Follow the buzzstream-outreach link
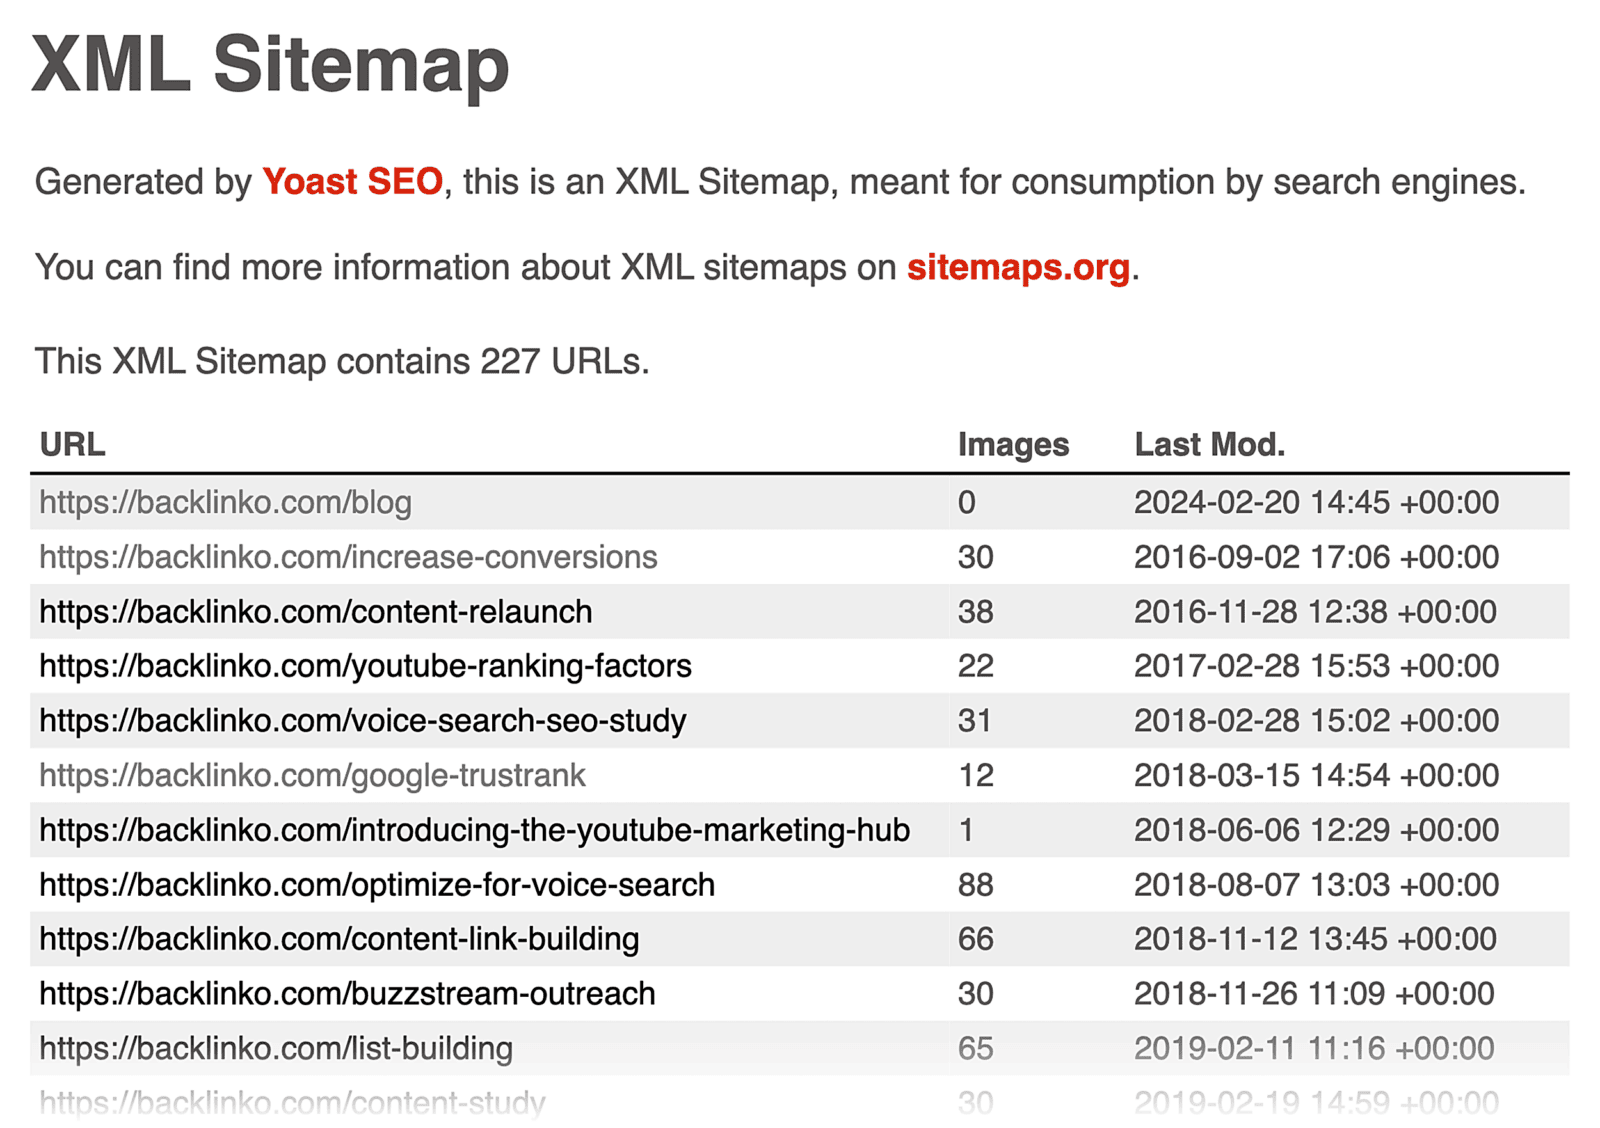The height and width of the screenshot is (1128, 1600). coord(347,994)
